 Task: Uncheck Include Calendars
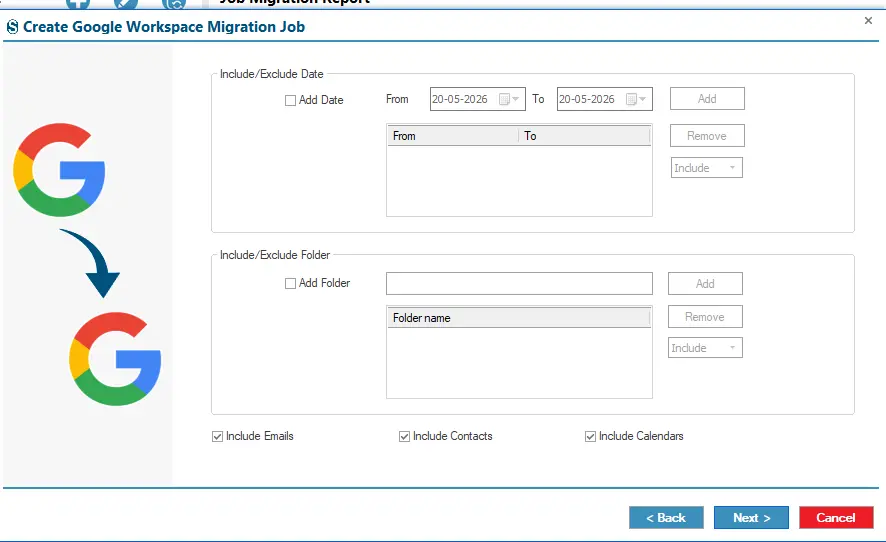590,436
